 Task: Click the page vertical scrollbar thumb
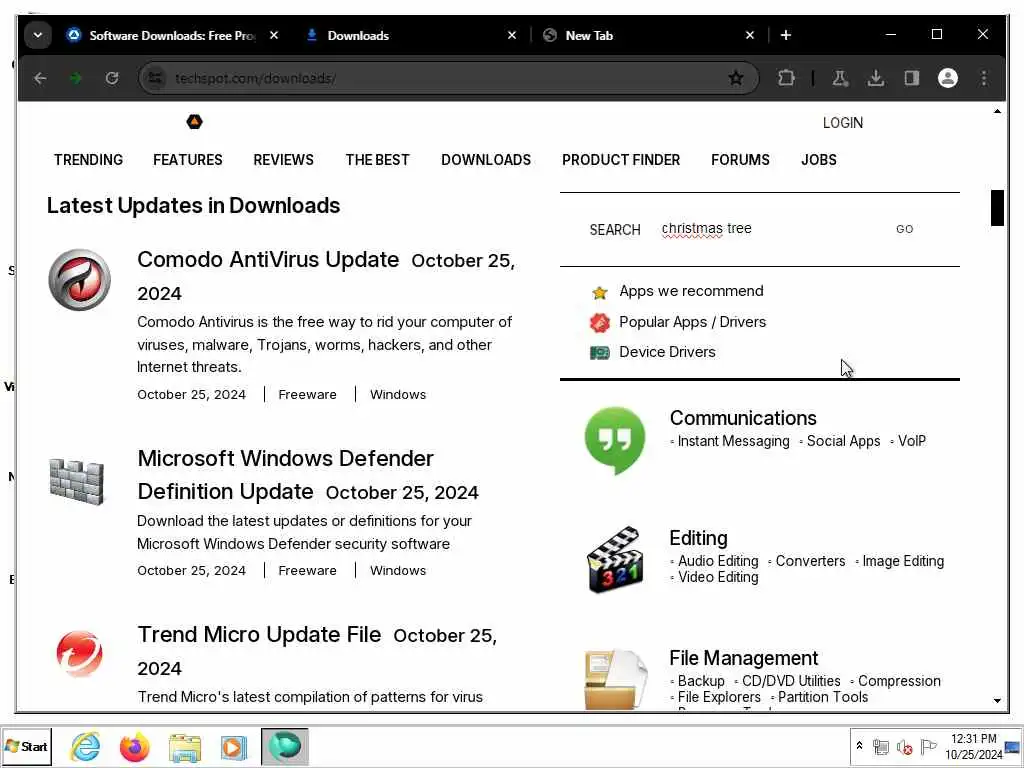tap(997, 208)
